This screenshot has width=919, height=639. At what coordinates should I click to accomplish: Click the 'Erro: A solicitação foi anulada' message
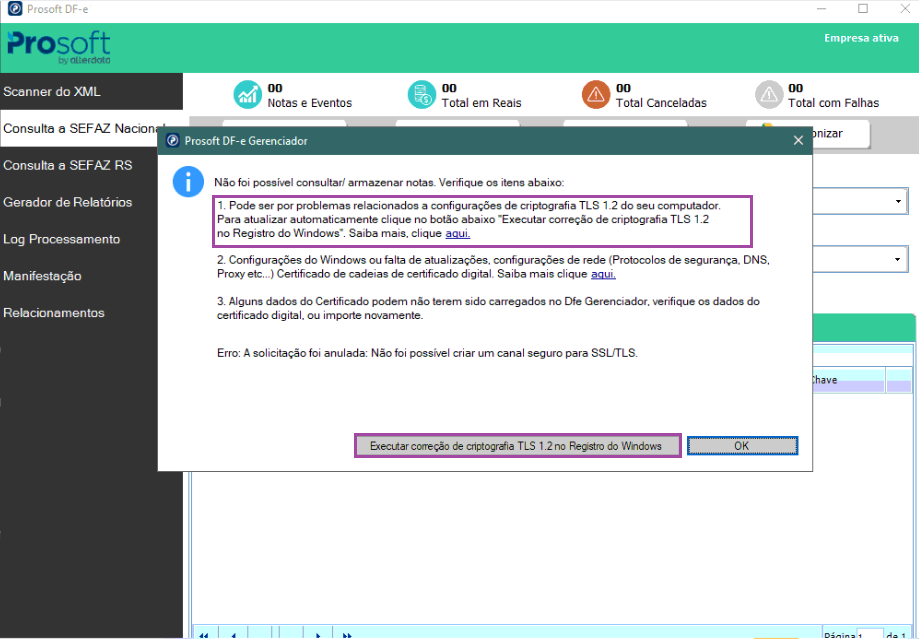[x=427, y=353]
